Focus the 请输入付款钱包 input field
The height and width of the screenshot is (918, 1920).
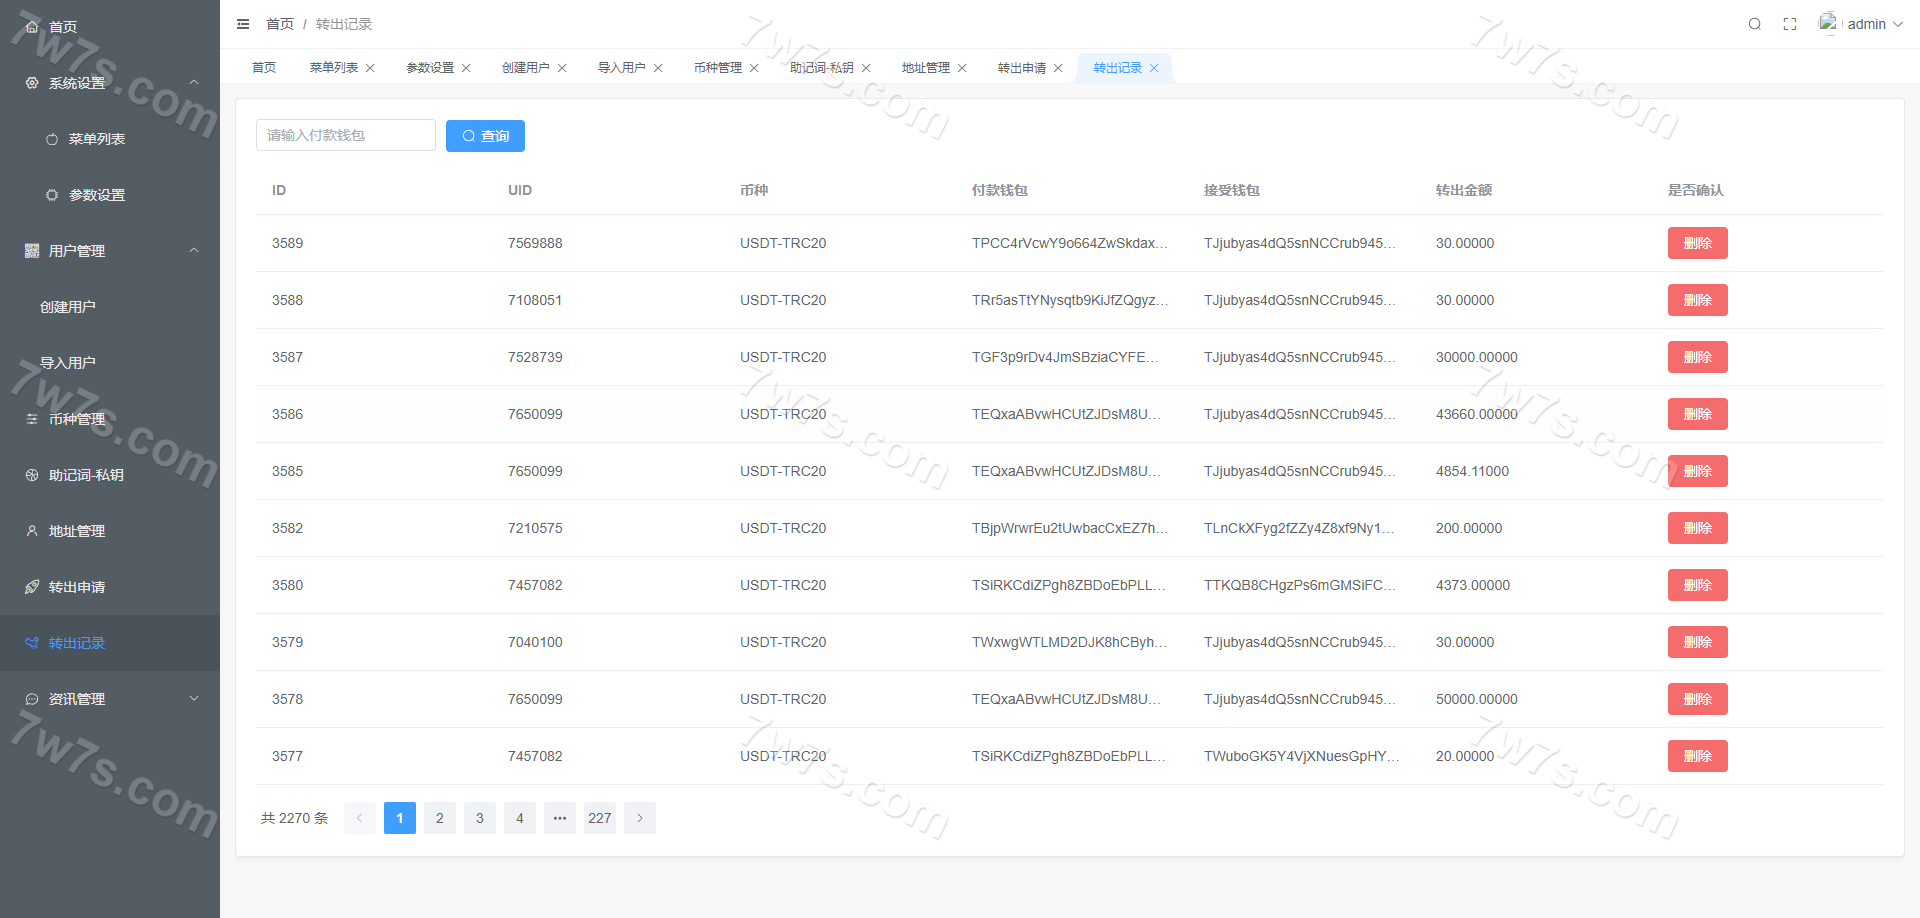click(x=345, y=135)
